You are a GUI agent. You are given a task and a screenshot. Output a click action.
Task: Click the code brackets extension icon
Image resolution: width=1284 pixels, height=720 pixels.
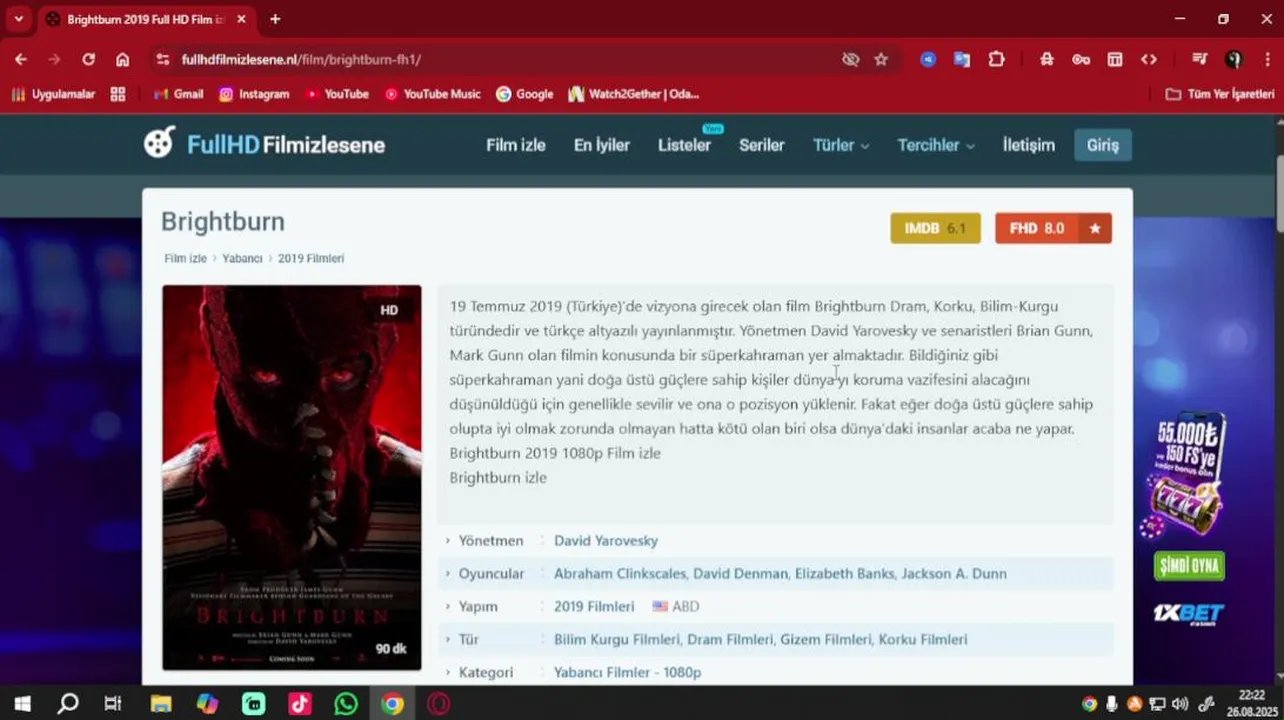[x=1149, y=59]
